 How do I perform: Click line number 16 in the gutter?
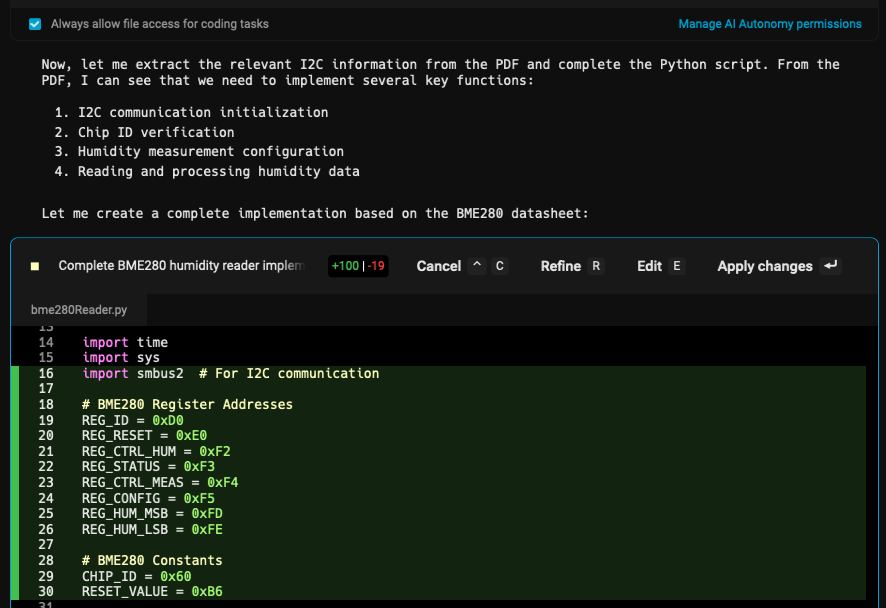[x=47, y=372]
